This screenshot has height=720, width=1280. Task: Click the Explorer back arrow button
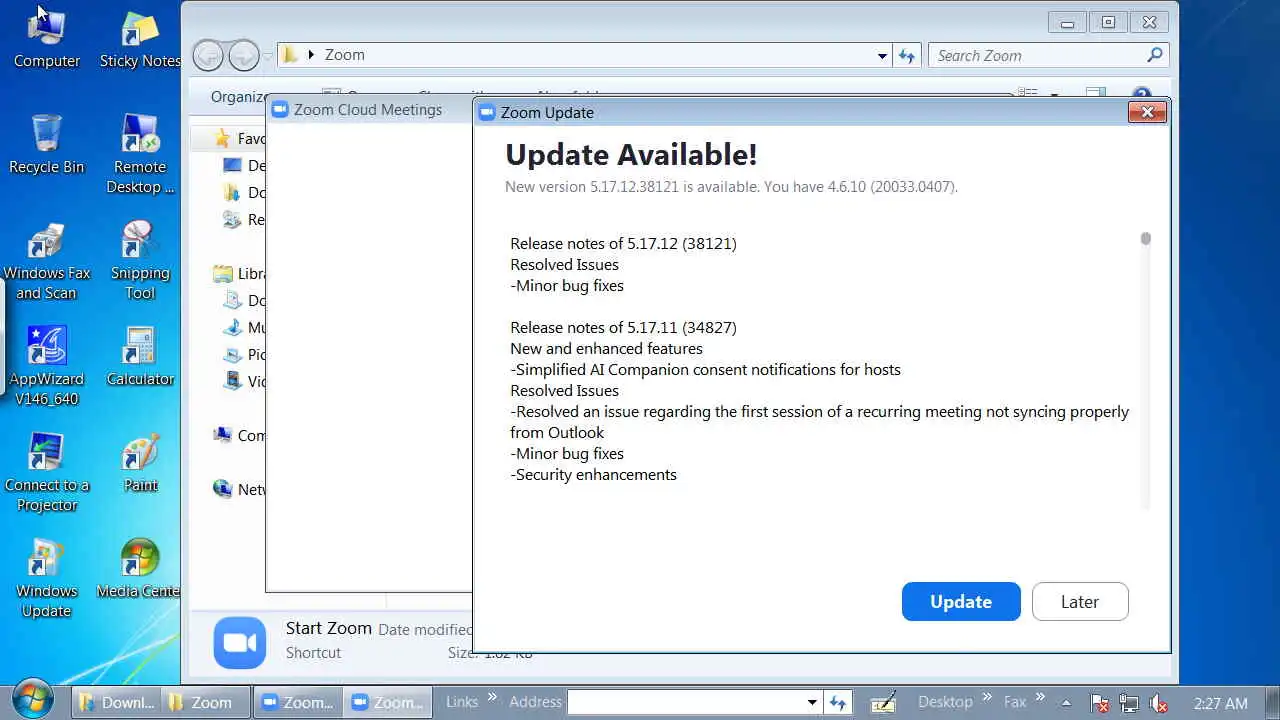(x=208, y=55)
